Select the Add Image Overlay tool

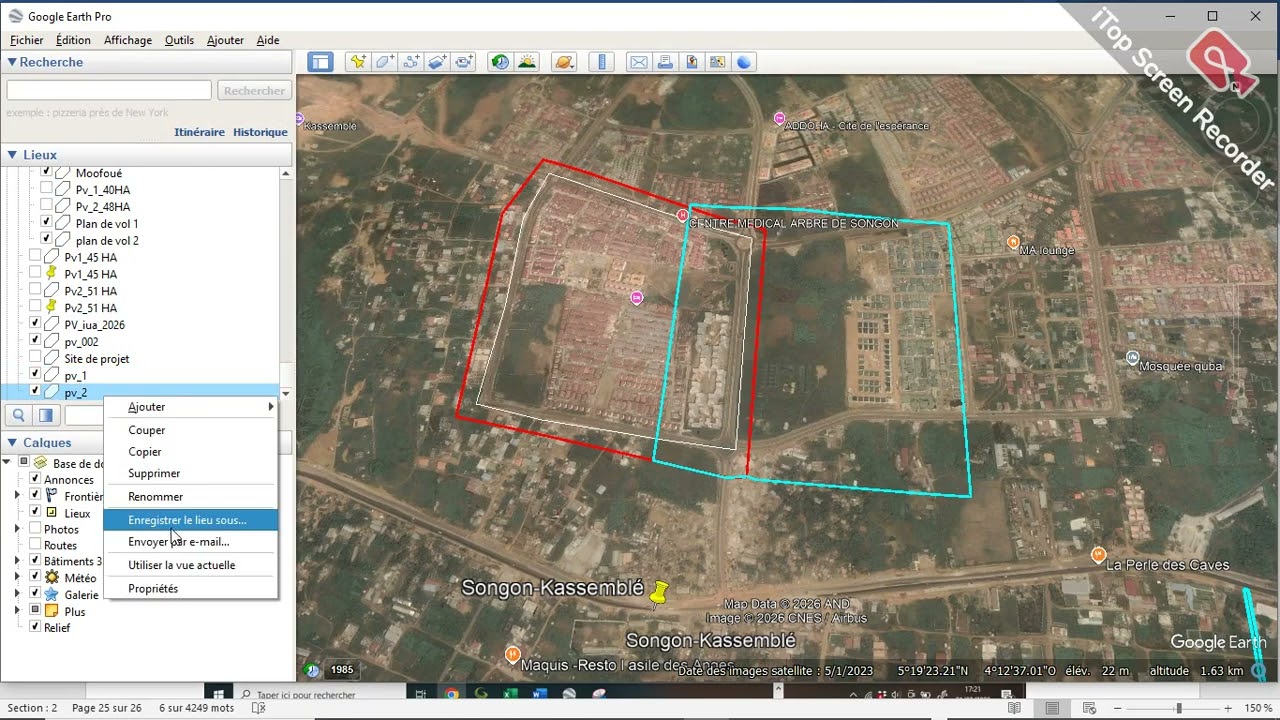coord(437,62)
